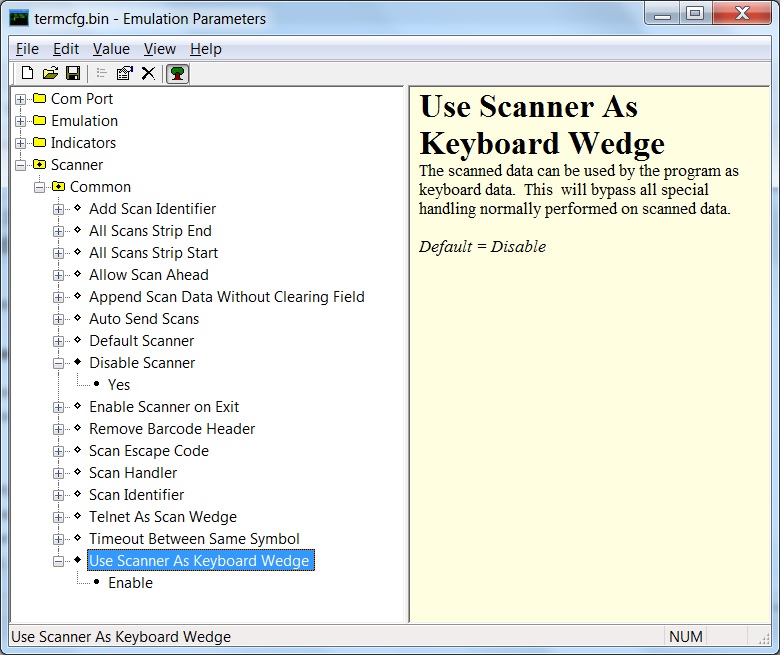Click the New file toolbar icon
The height and width of the screenshot is (655, 780).
coord(27,73)
